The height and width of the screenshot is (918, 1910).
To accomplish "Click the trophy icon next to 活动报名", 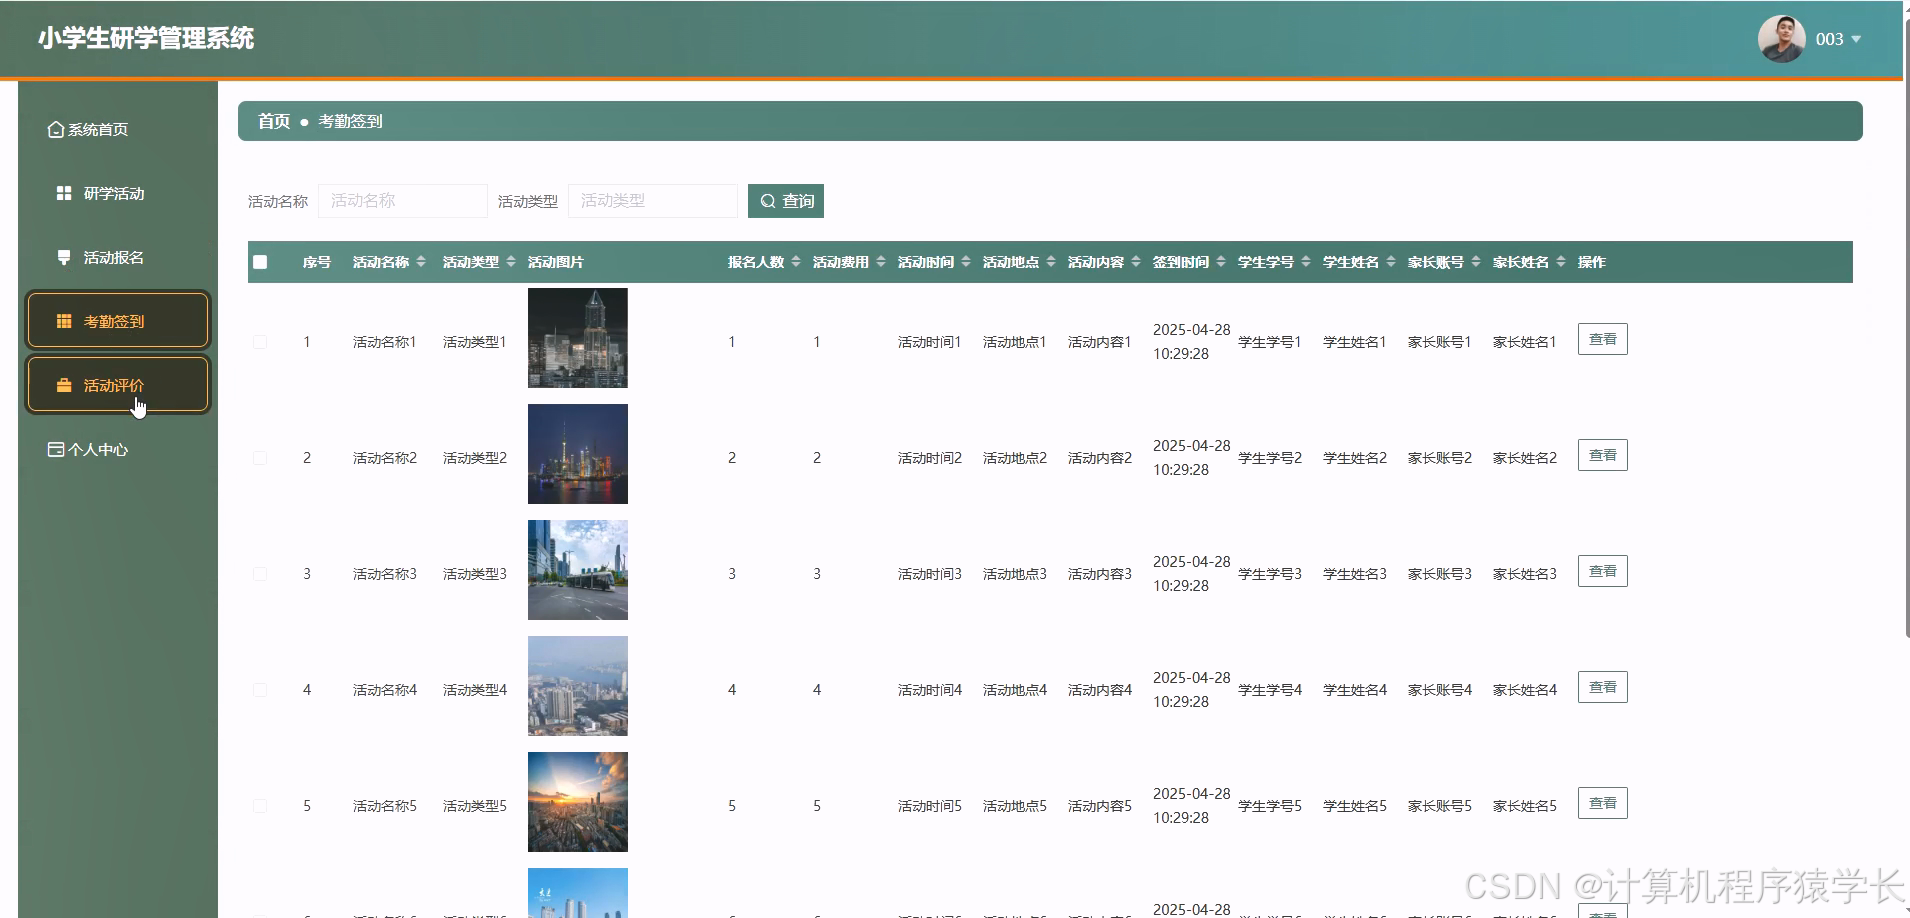I will point(64,257).
